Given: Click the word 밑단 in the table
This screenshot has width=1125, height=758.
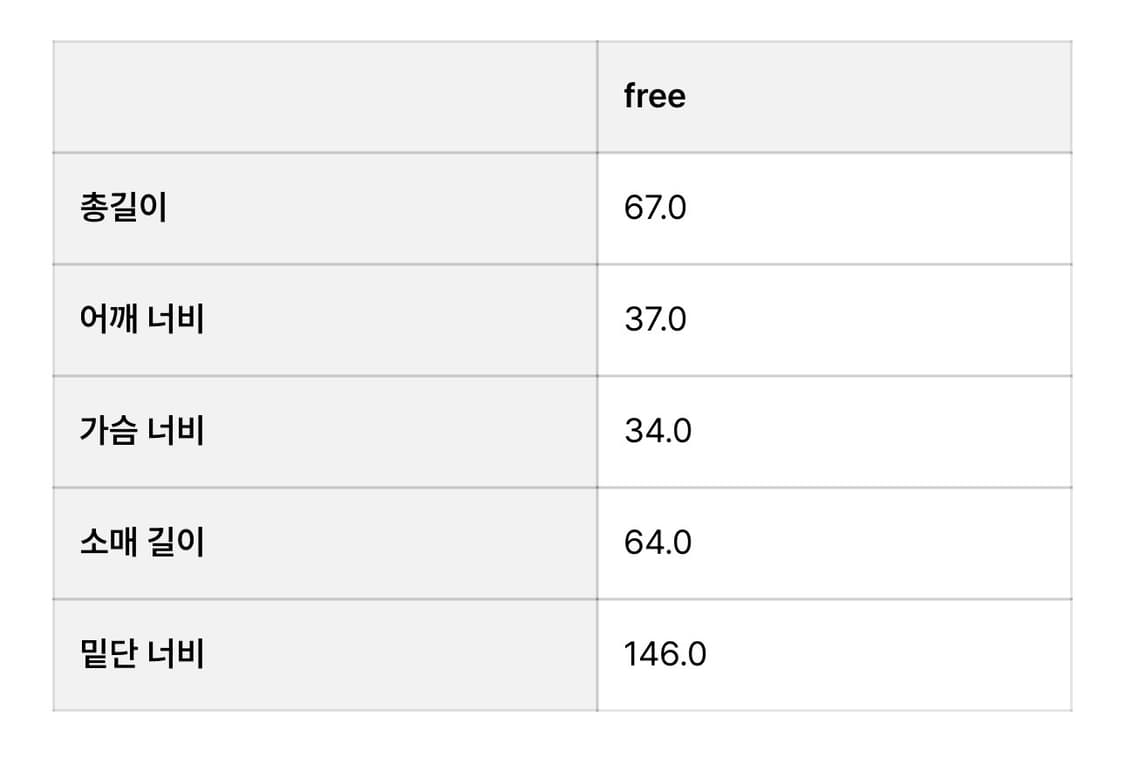Looking at the screenshot, I should [107, 655].
